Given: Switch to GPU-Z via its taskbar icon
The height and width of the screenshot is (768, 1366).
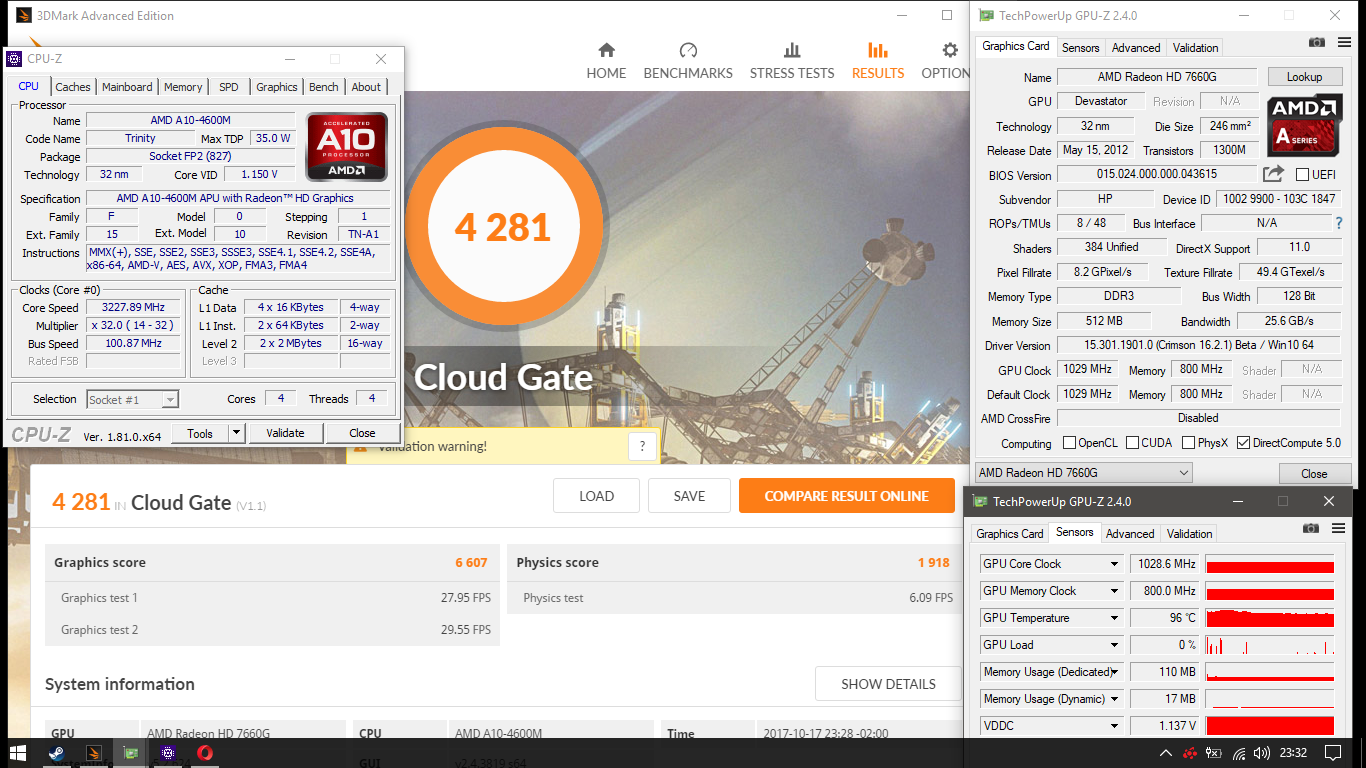Looking at the screenshot, I should pyautogui.click(x=131, y=753).
